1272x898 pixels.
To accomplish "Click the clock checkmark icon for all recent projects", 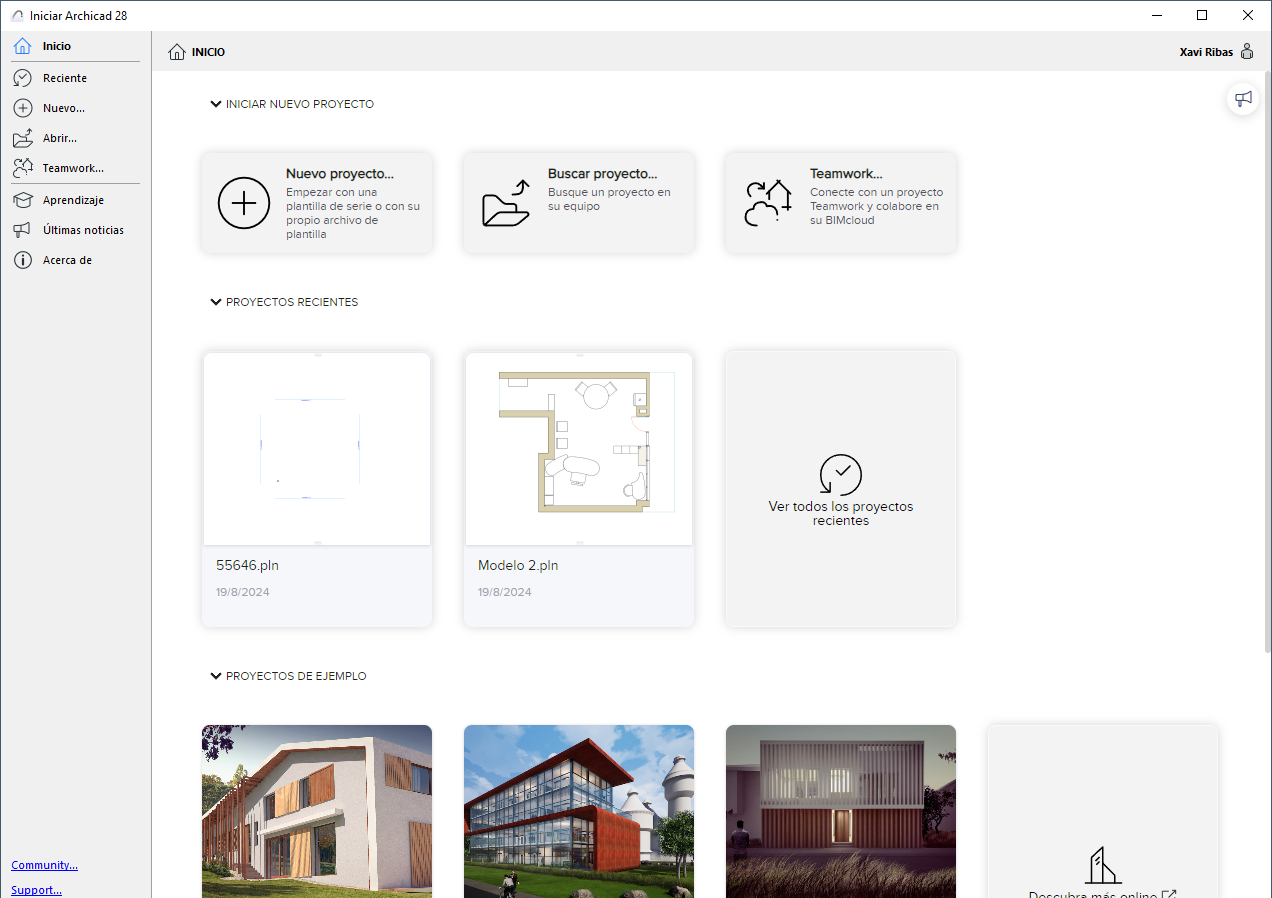I will (840, 475).
